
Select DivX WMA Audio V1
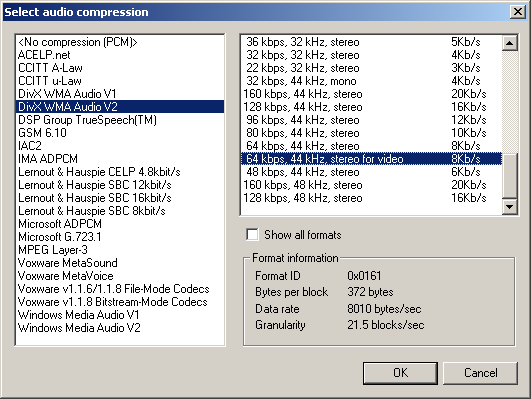[x=120, y=94]
